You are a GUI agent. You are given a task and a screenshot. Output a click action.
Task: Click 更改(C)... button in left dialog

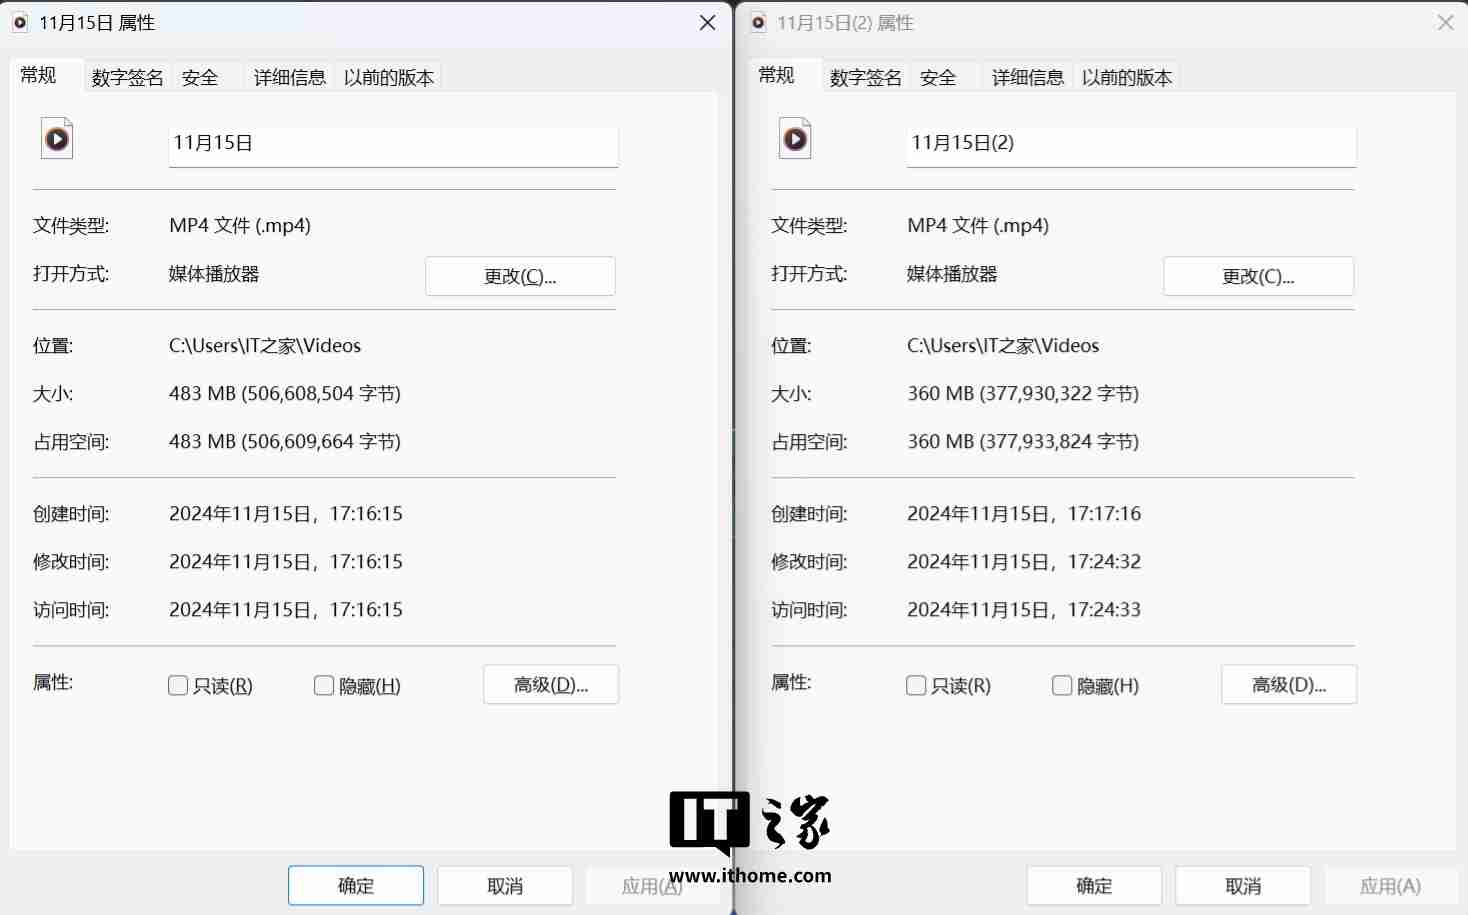point(520,276)
